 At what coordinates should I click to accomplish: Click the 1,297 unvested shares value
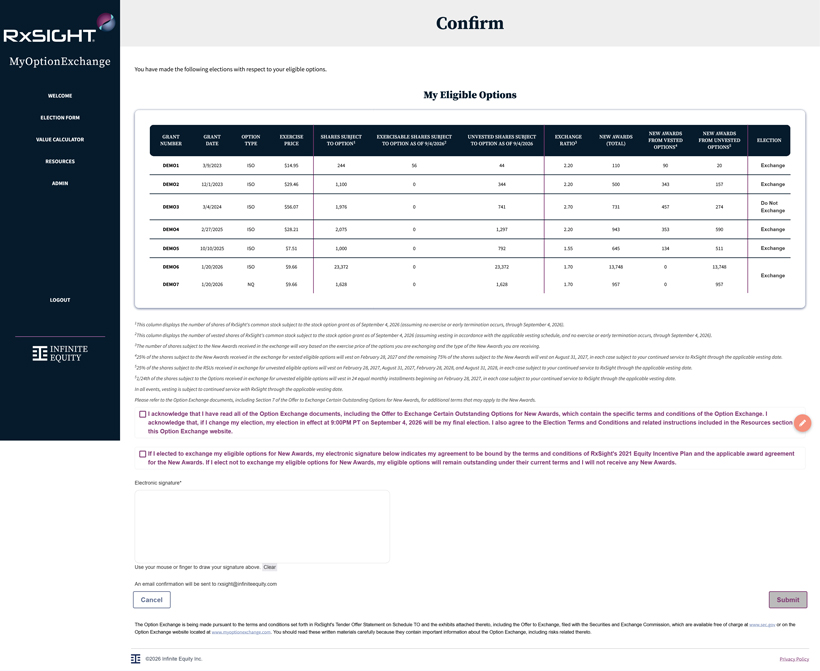[x=502, y=230]
